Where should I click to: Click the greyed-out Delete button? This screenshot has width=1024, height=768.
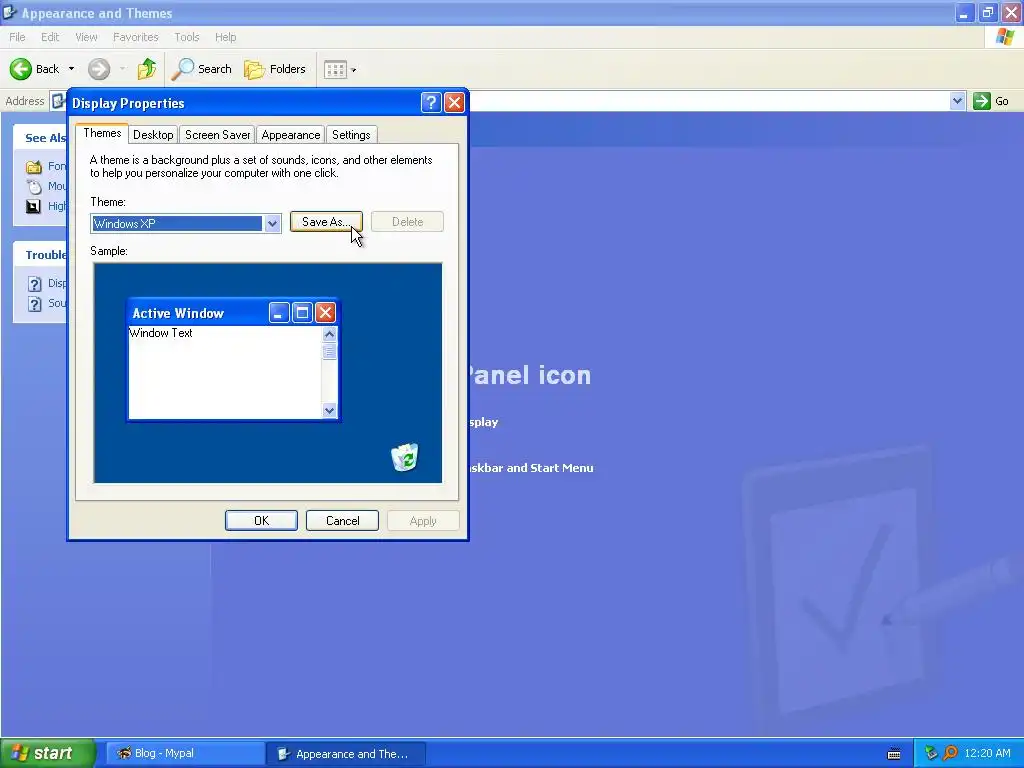tap(408, 222)
